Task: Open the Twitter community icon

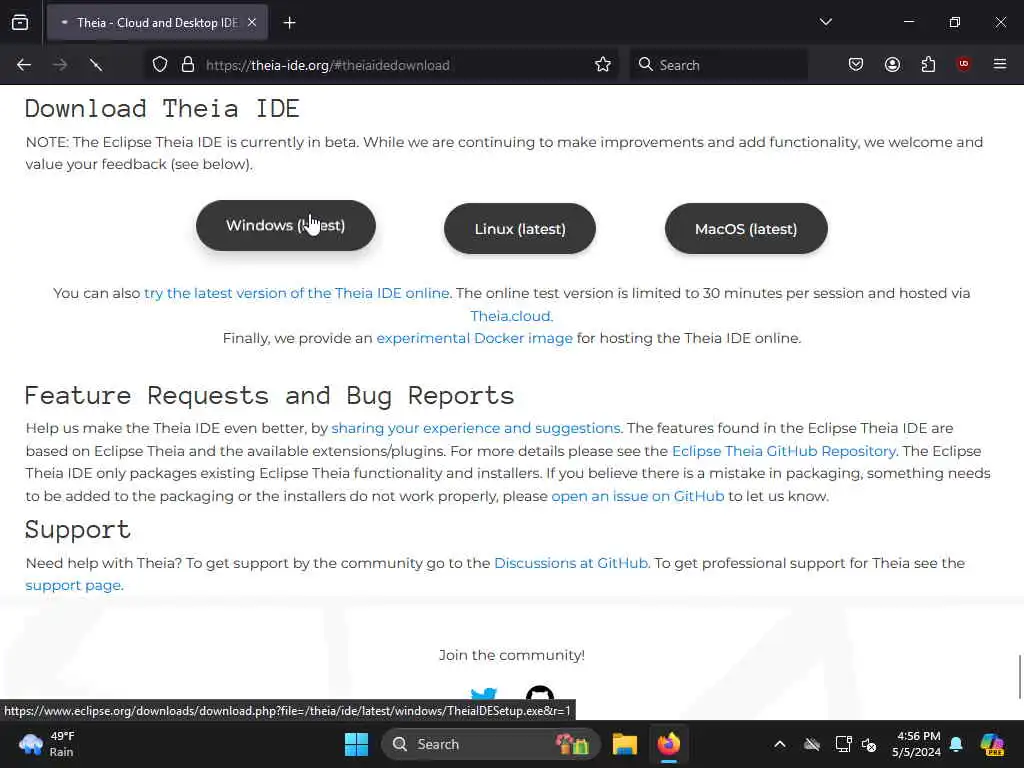Action: (x=484, y=695)
